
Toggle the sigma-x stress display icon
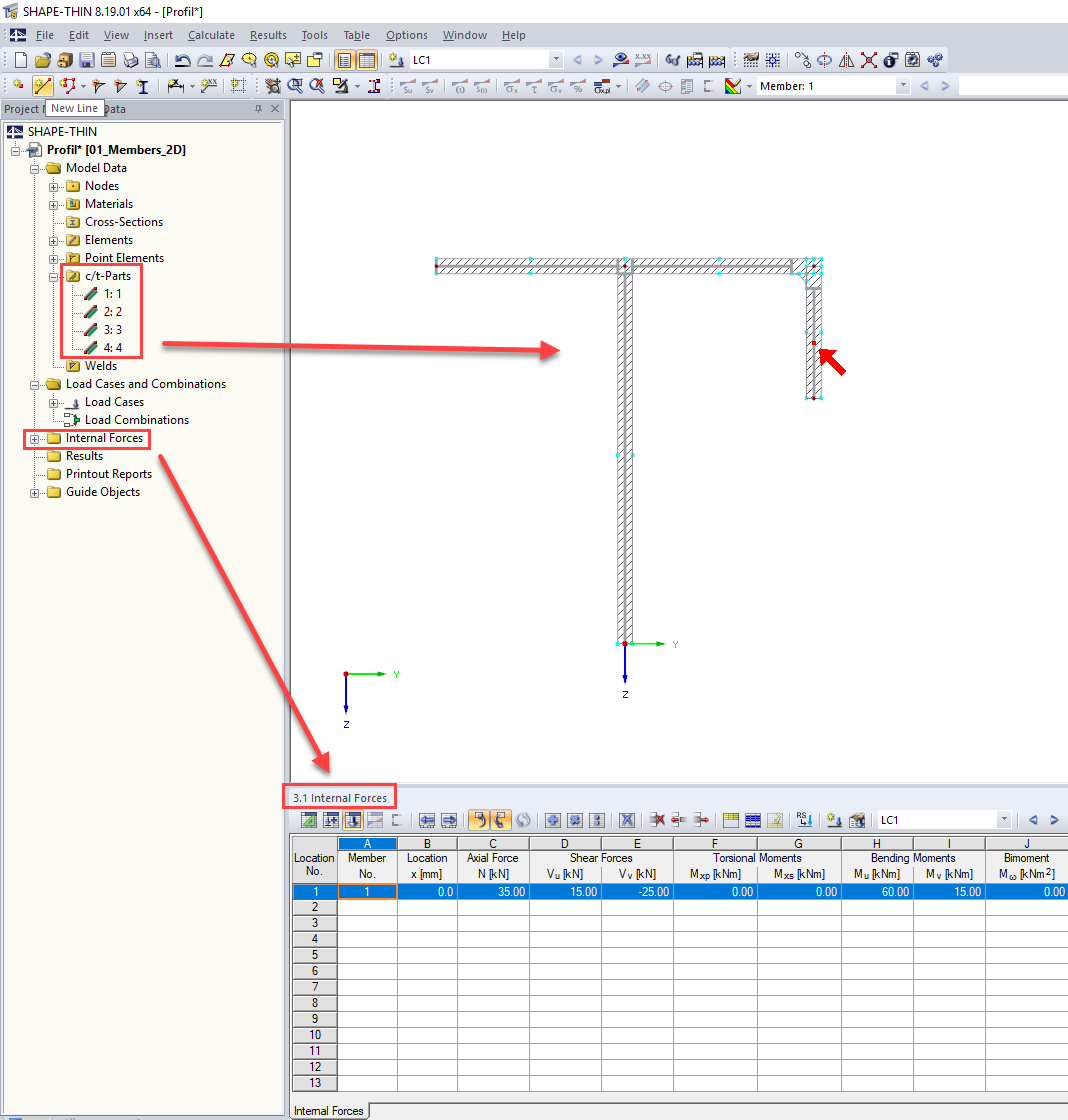[x=511, y=86]
